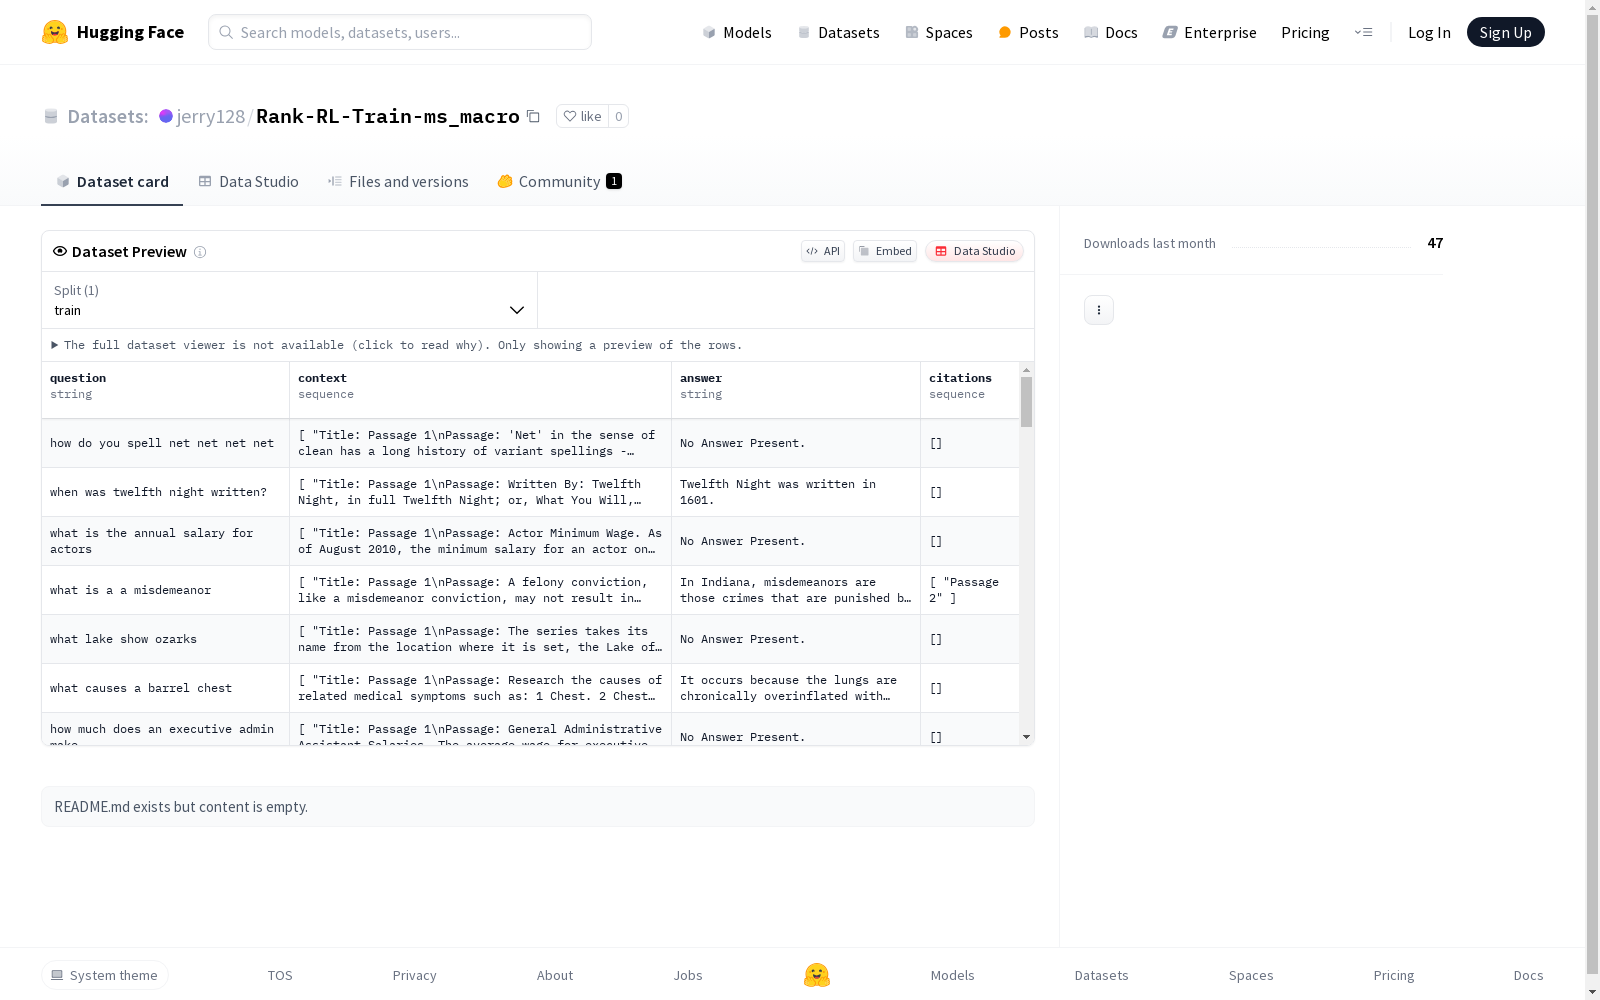Focus the search models input field
1600x1000 pixels.
[400, 32]
